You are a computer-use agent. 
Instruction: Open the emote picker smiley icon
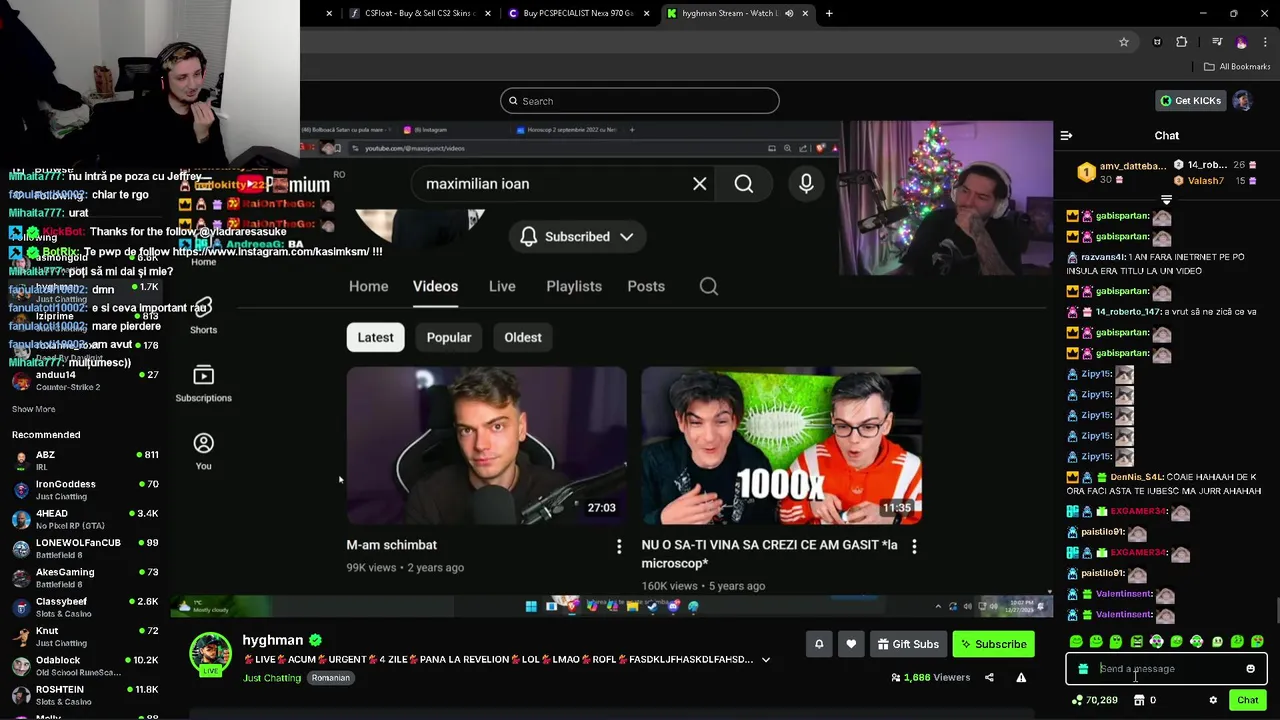[x=1250, y=669]
